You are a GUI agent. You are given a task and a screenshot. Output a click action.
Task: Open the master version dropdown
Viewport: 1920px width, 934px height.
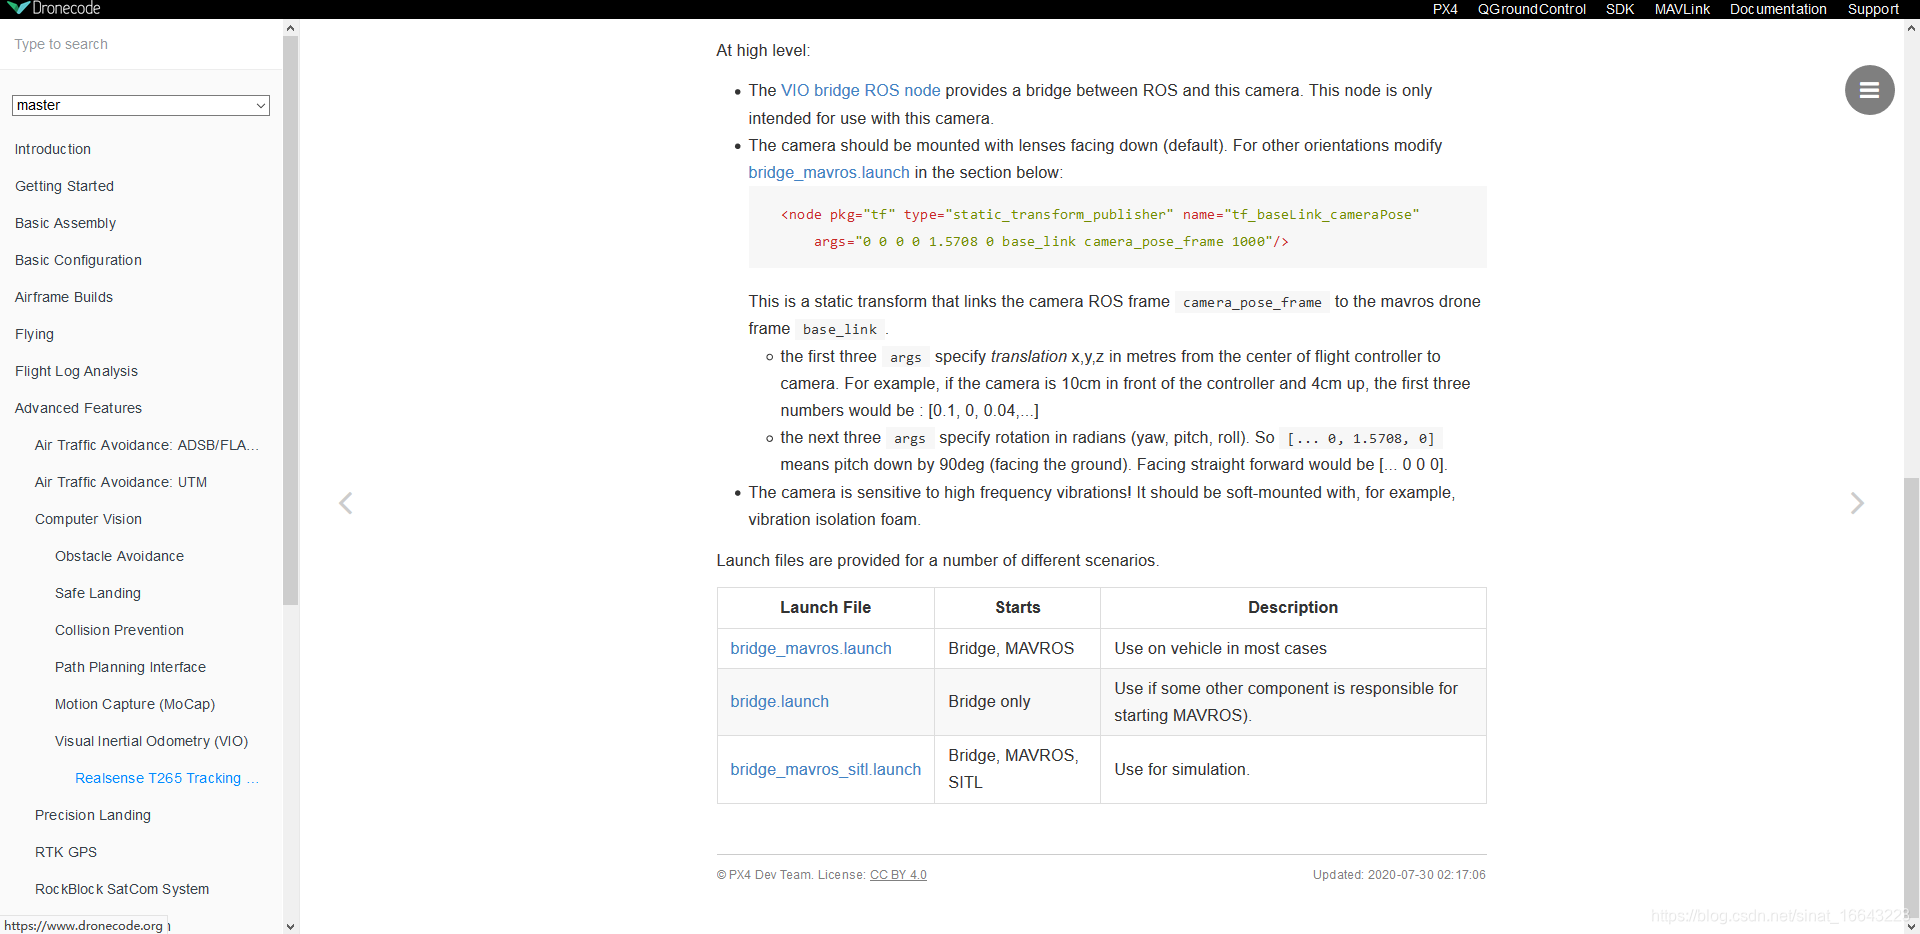pyautogui.click(x=141, y=105)
